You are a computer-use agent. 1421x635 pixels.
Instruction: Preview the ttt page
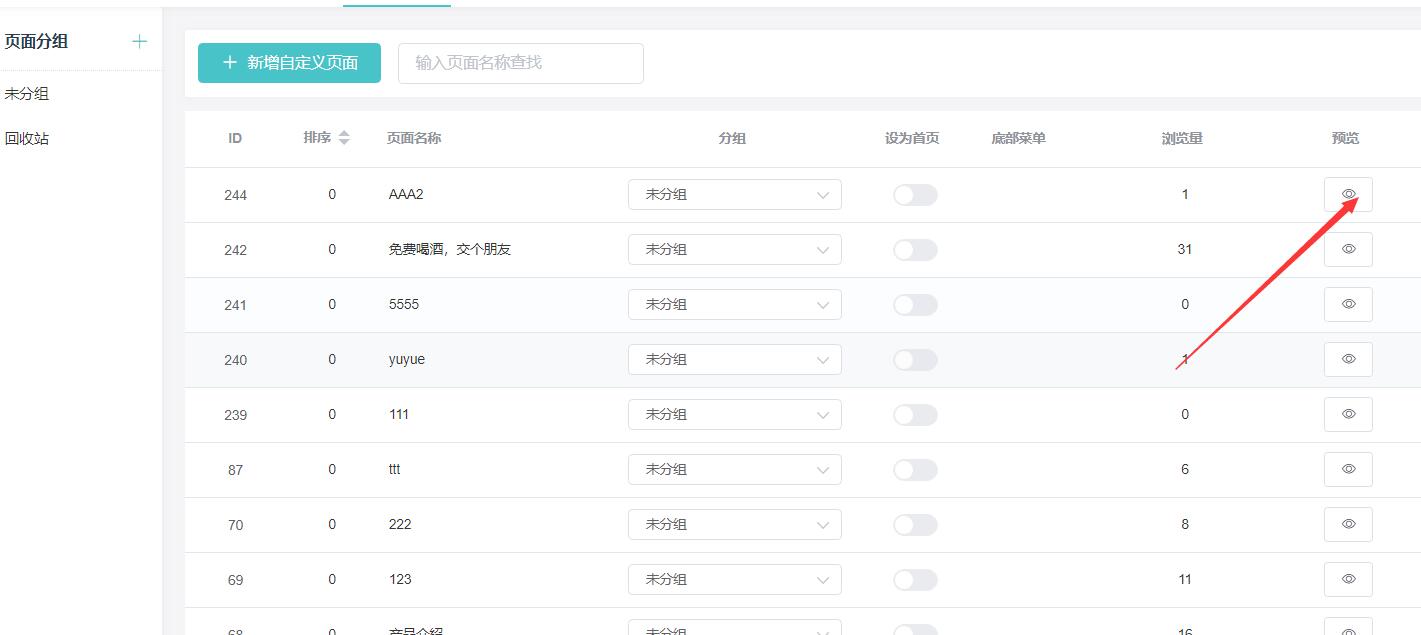coord(1348,469)
